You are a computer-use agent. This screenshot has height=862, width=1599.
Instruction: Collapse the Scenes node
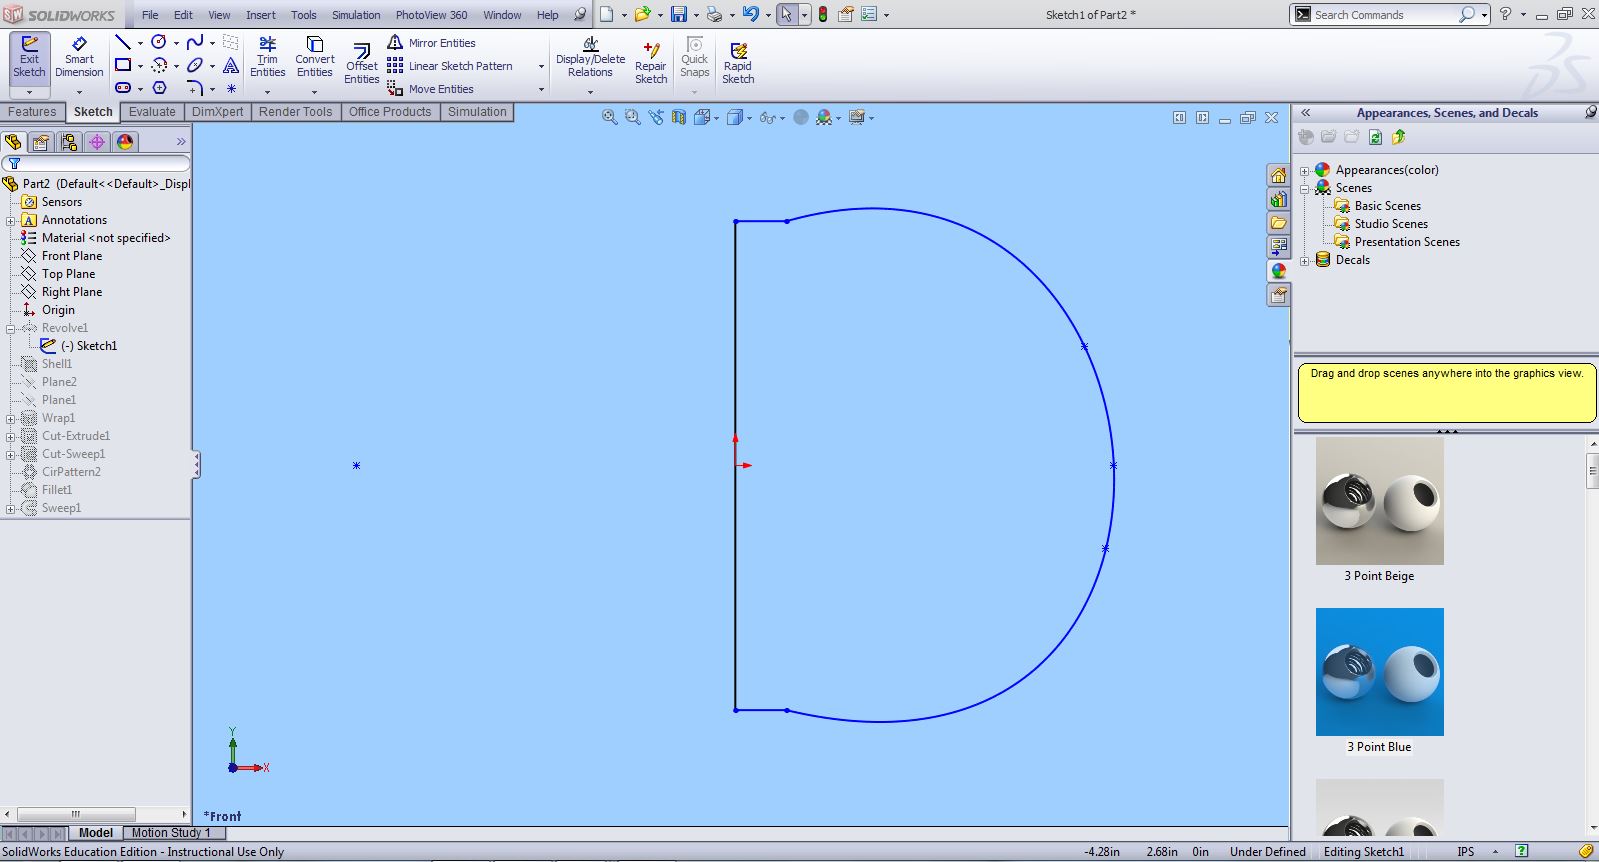(1304, 189)
